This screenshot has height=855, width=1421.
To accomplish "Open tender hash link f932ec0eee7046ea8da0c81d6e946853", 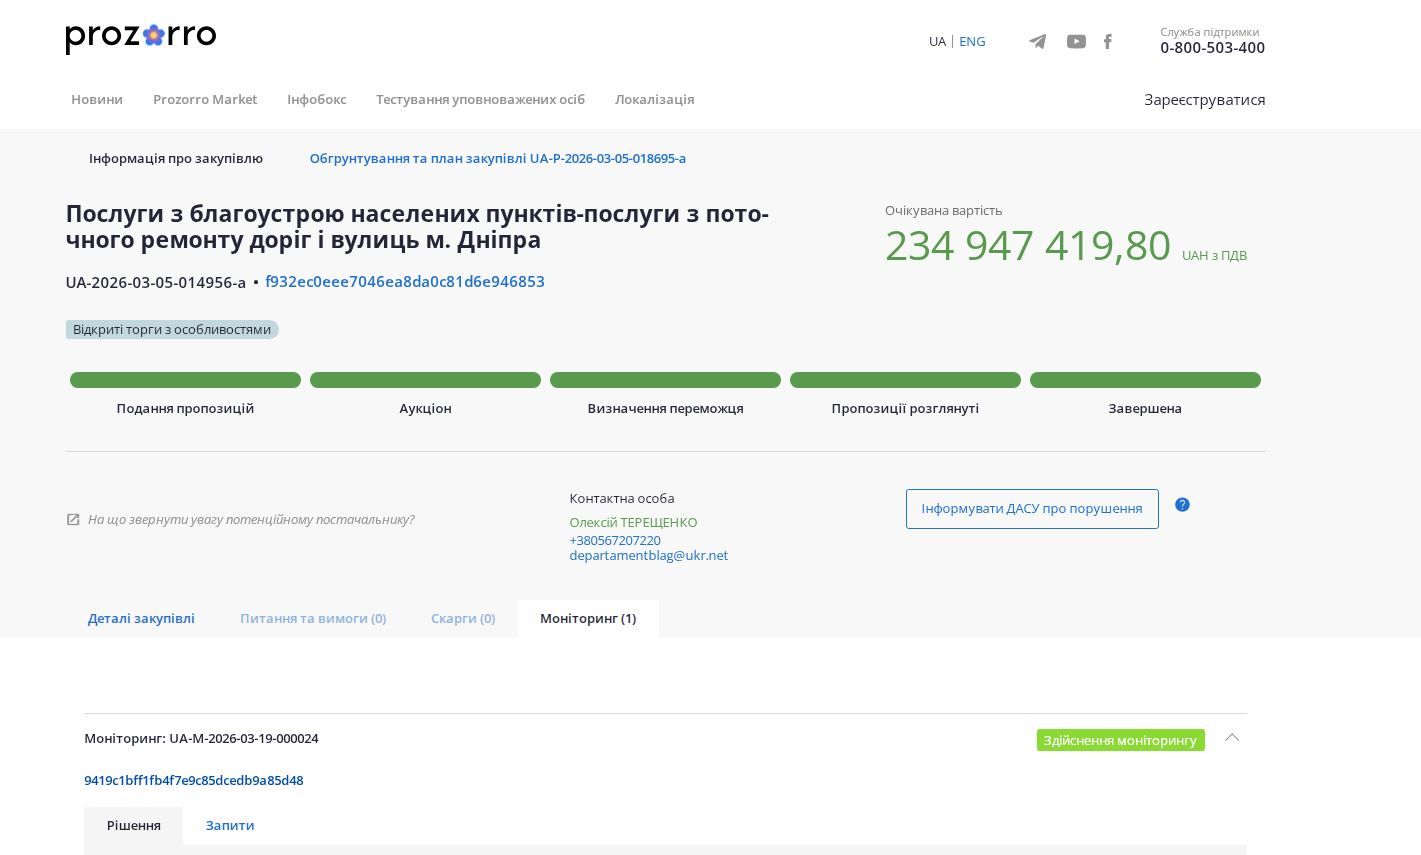I will (x=404, y=282).
